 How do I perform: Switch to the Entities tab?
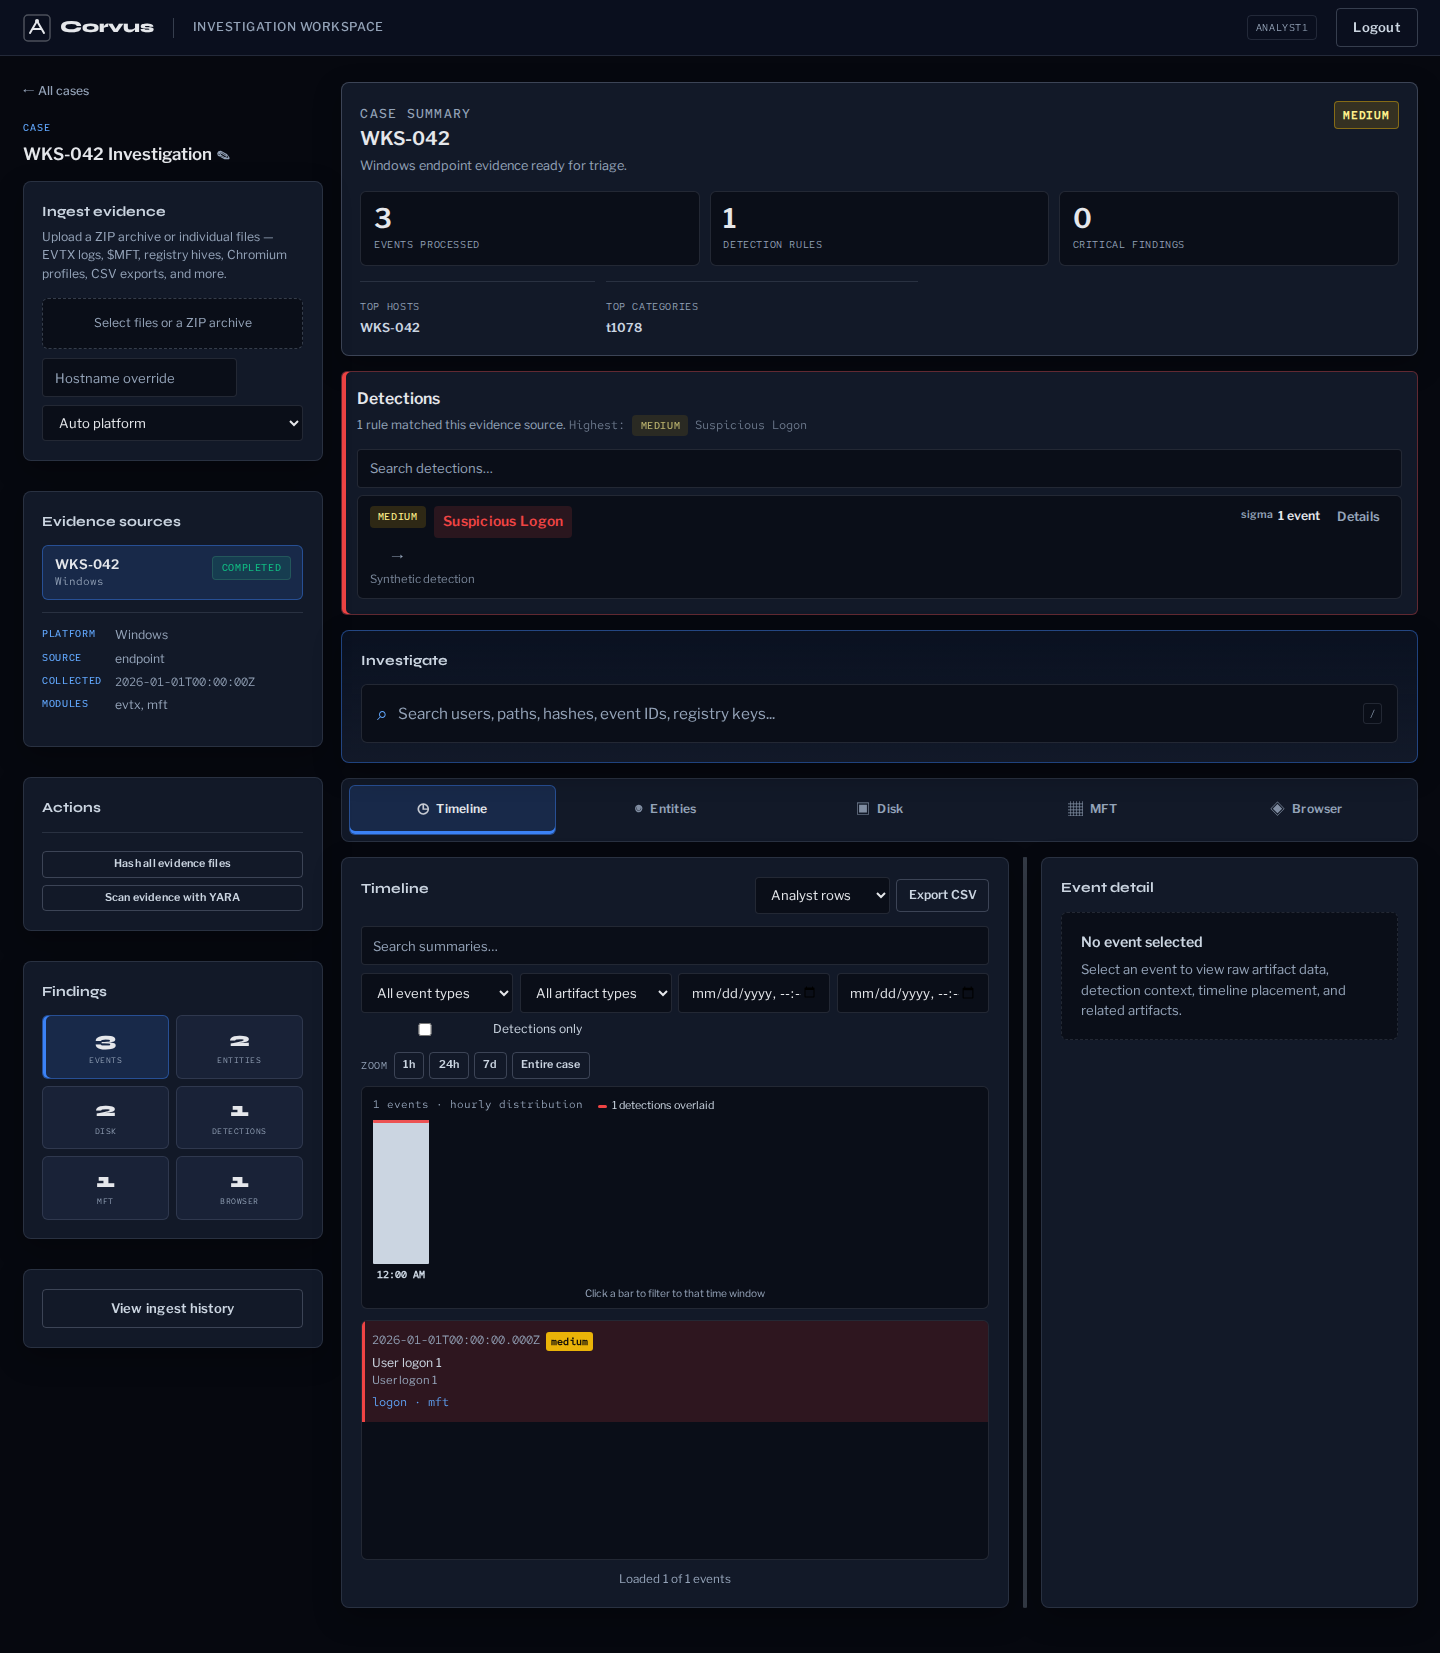[665, 809]
